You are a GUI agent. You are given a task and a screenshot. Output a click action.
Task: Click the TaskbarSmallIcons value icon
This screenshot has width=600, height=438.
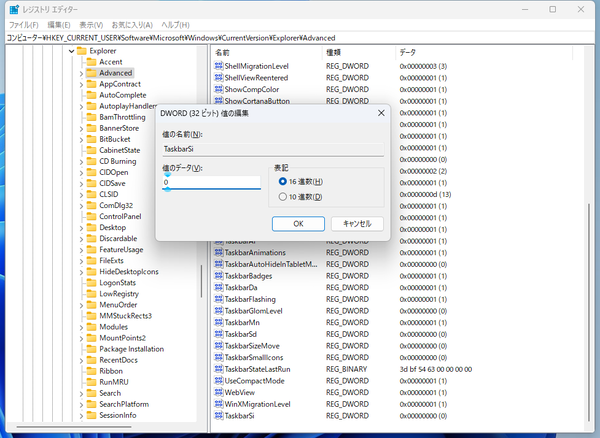(218, 357)
